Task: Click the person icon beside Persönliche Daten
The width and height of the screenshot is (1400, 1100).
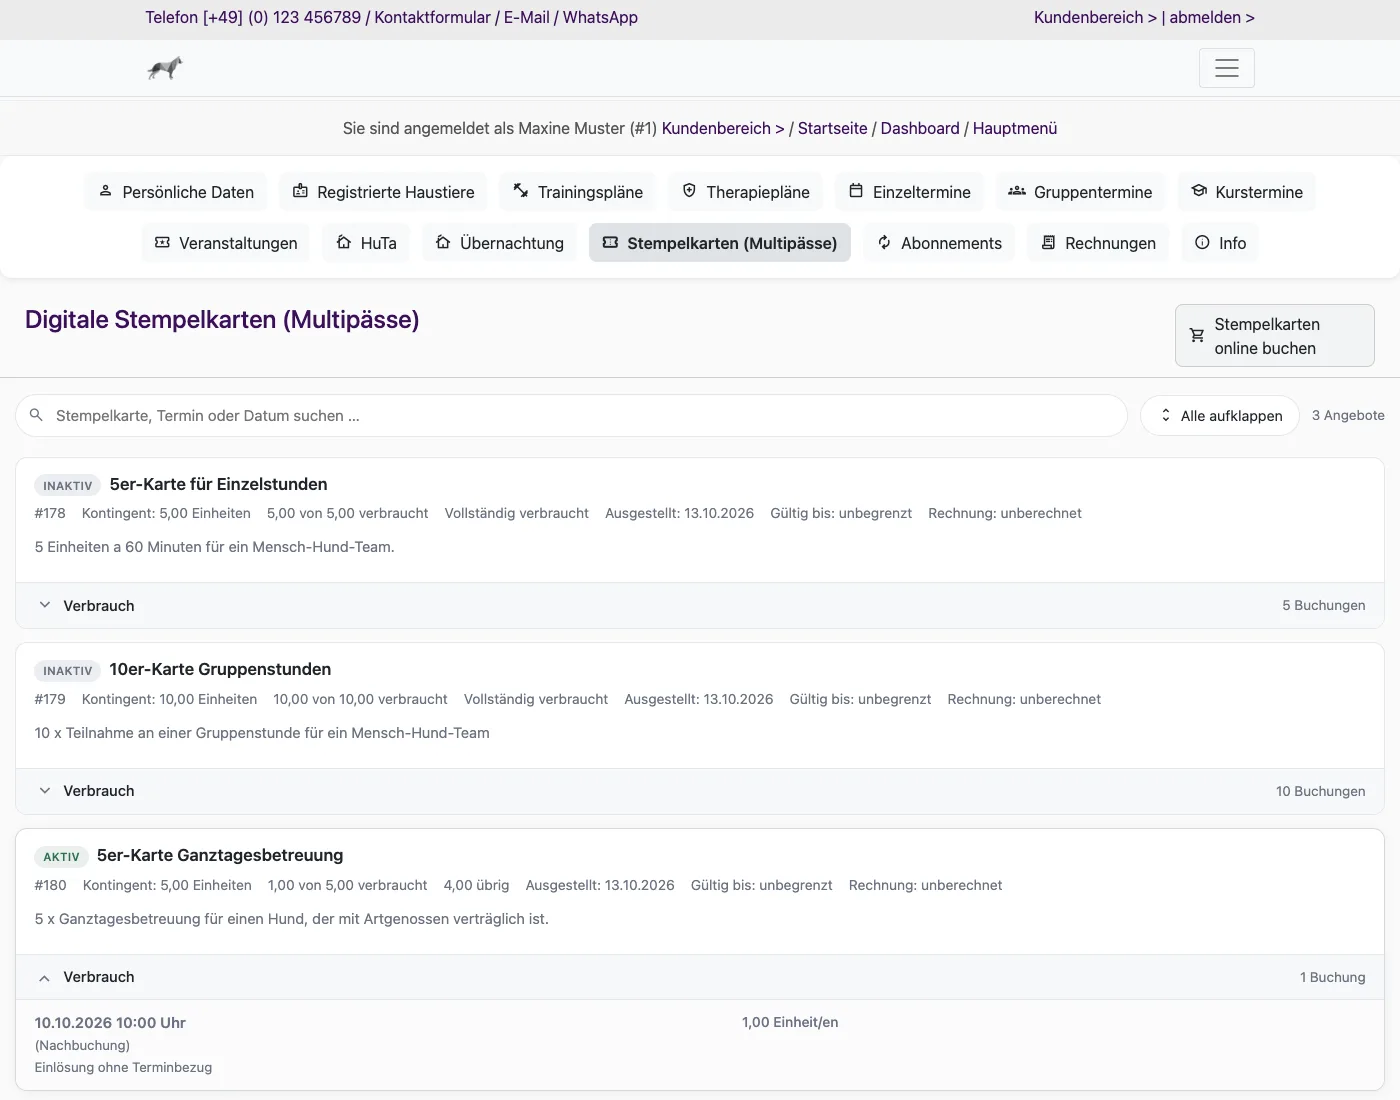Action: (x=105, y=191)
